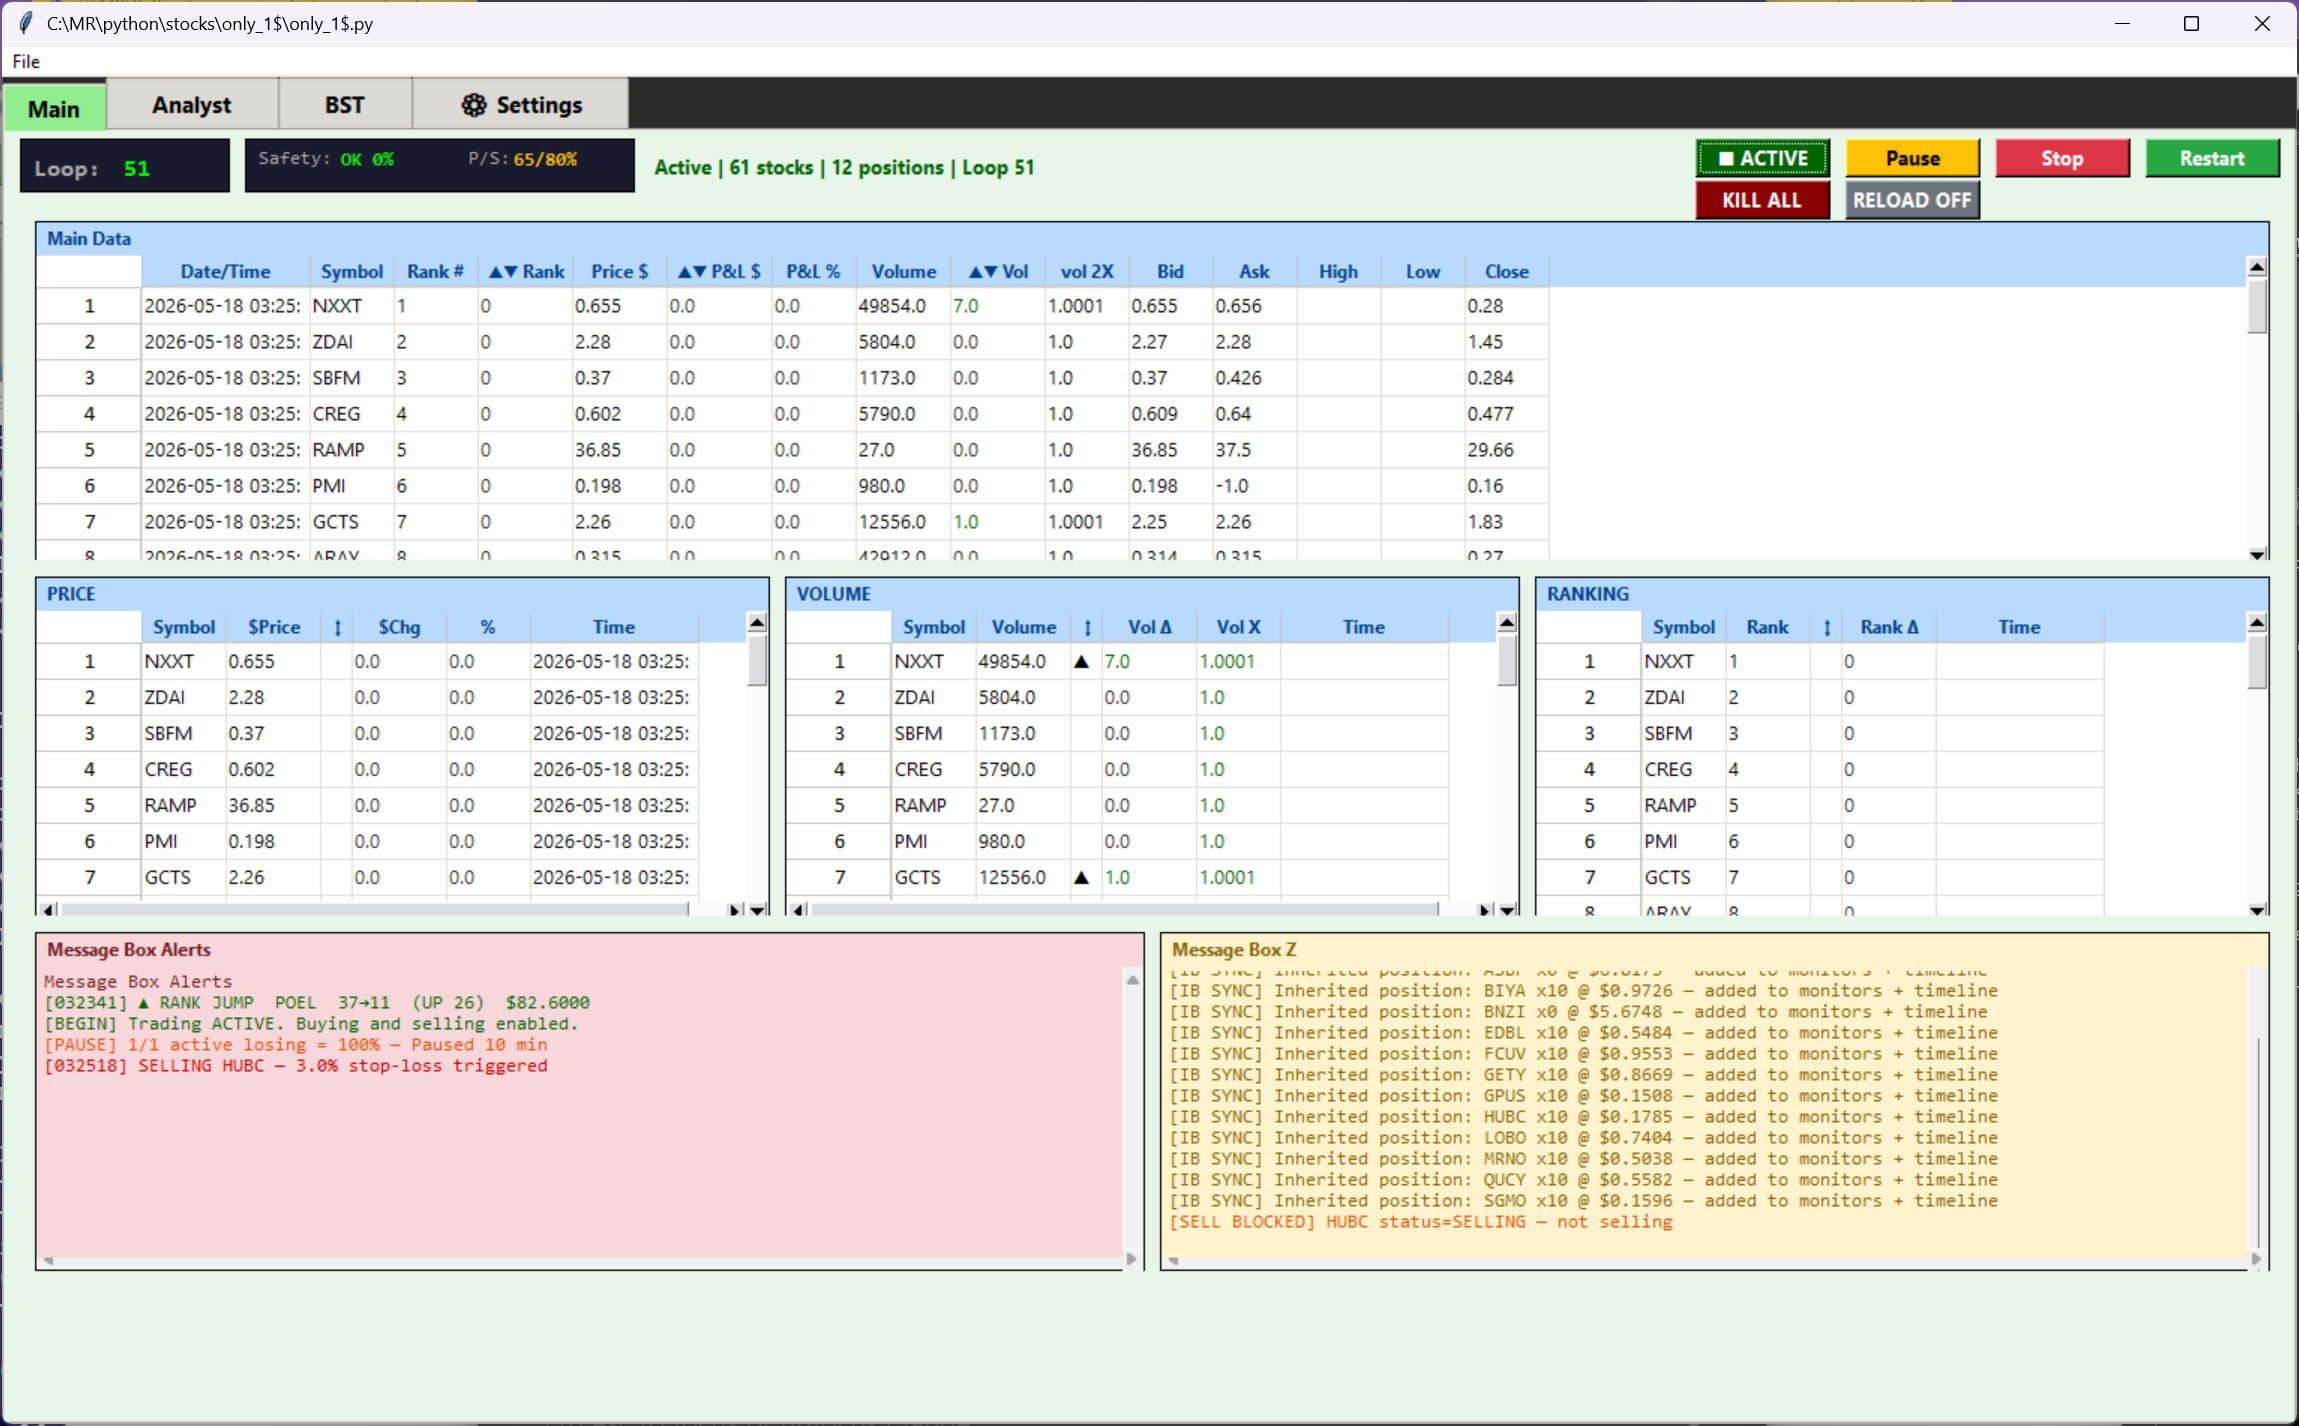Open the BST tab
The image size is (2299, 1426).
pyautogui.click(x=344, y=105)
